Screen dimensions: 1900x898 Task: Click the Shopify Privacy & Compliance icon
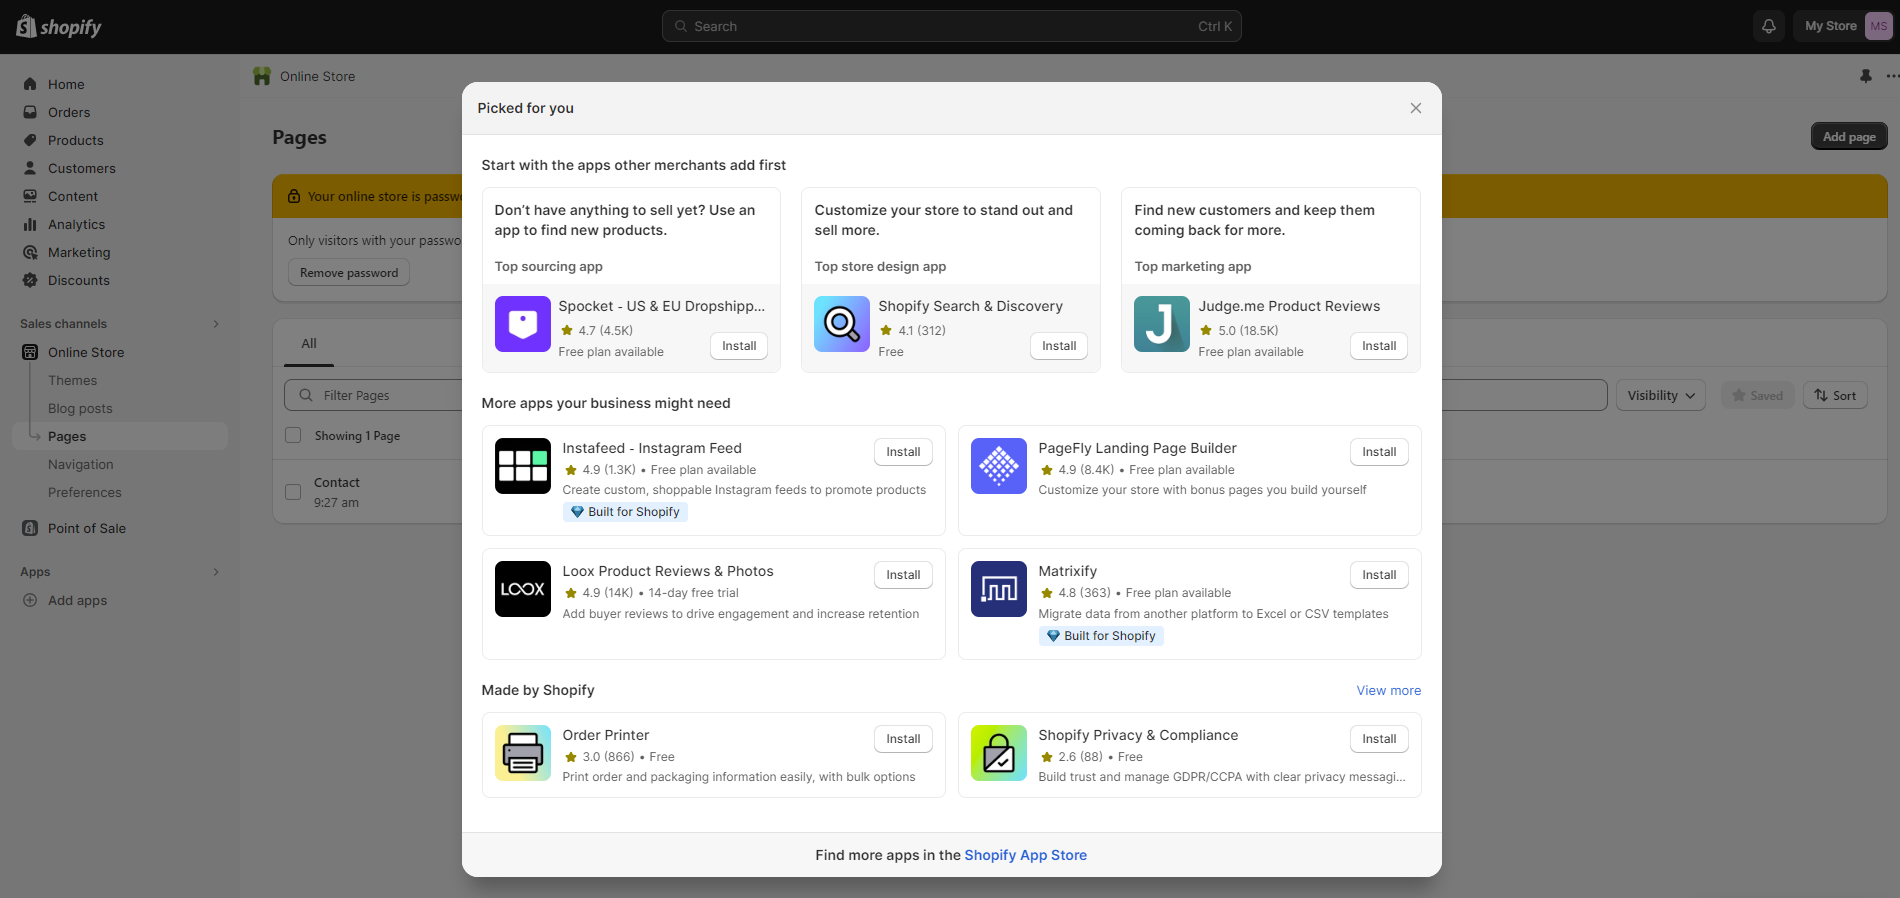point(999,753)
